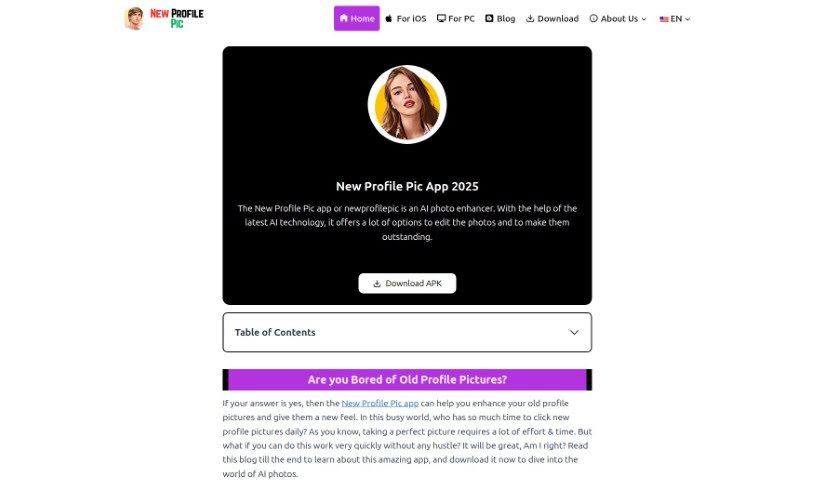
Task: Click the Apple icon beside For iOS
Action: click(x=388, y=19)
